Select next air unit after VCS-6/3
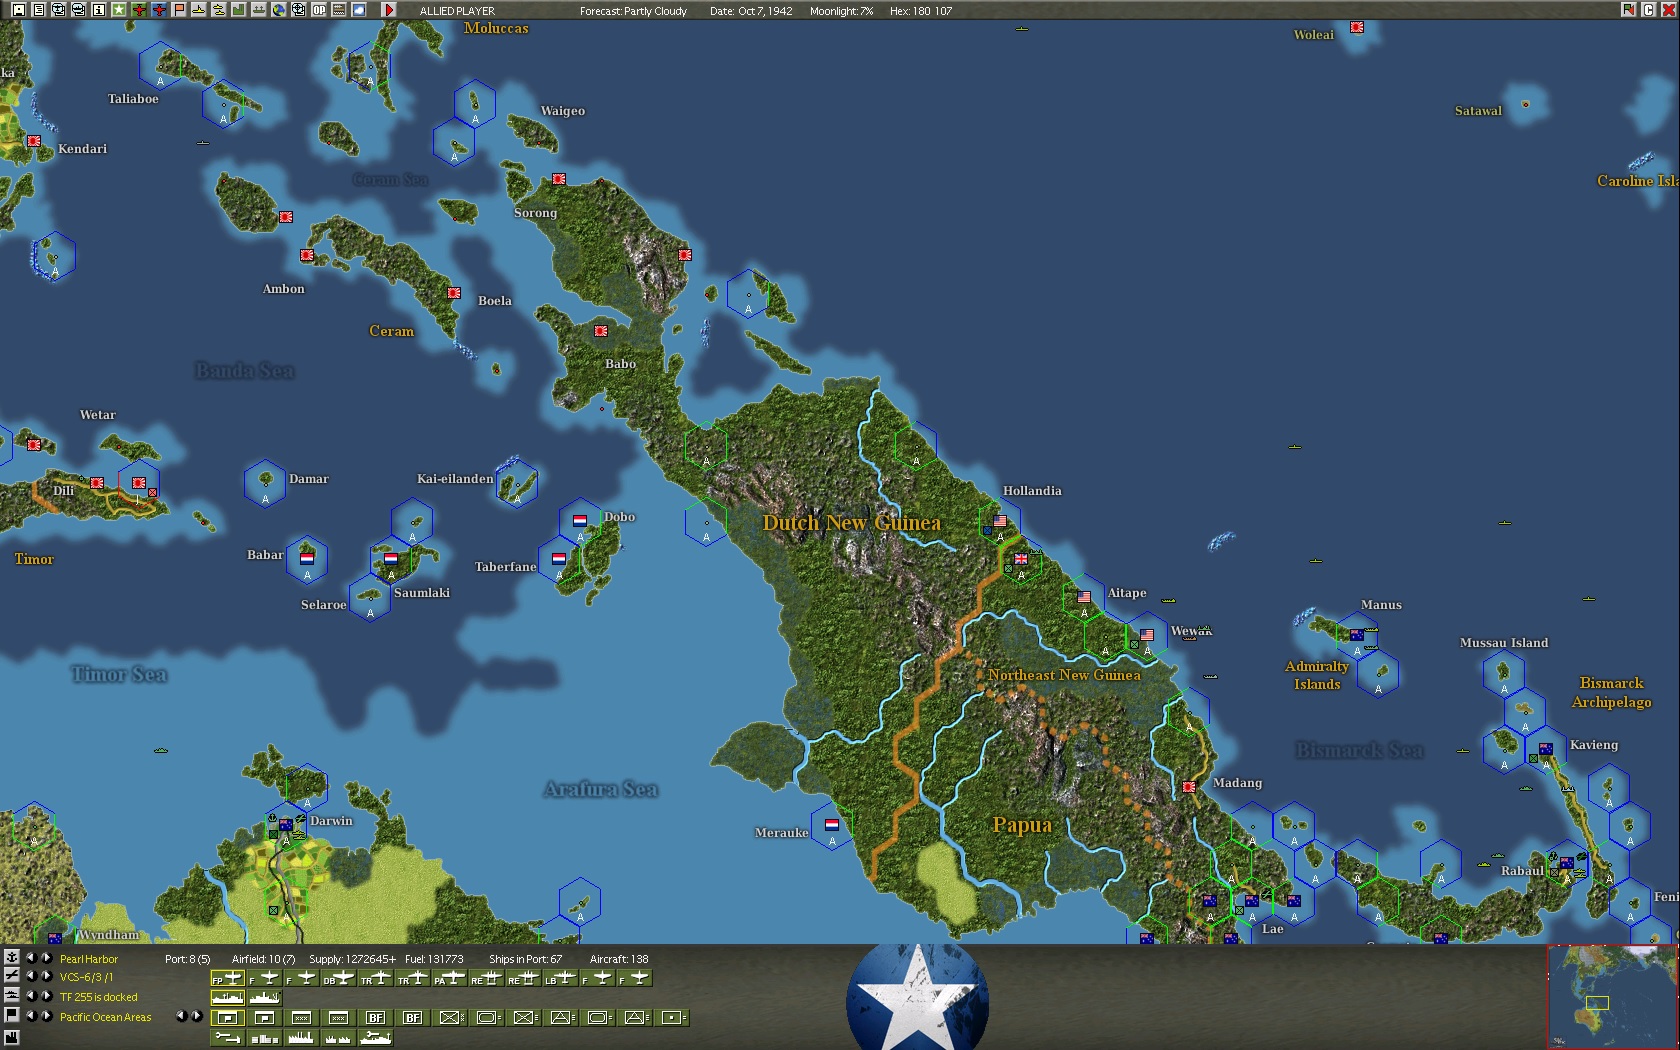 click(x=46, y=976)
